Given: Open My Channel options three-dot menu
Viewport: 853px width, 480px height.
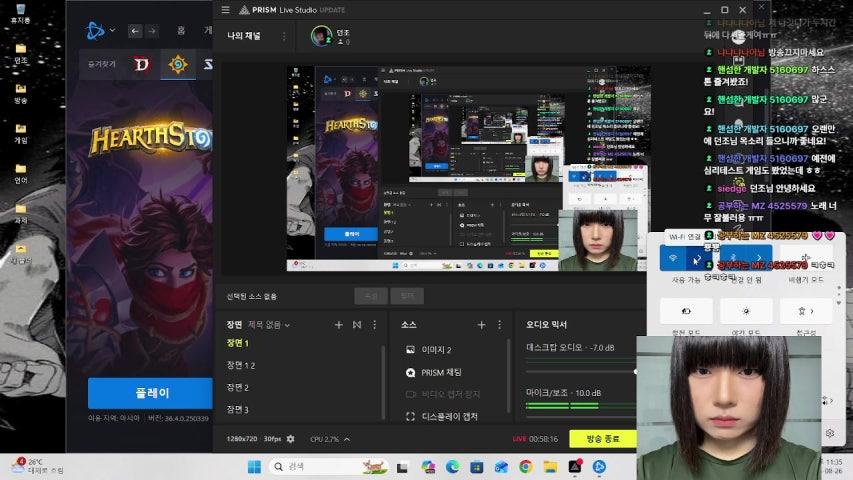Looking at the screenshot, I should pyautogui.click(x=283, y=36).
